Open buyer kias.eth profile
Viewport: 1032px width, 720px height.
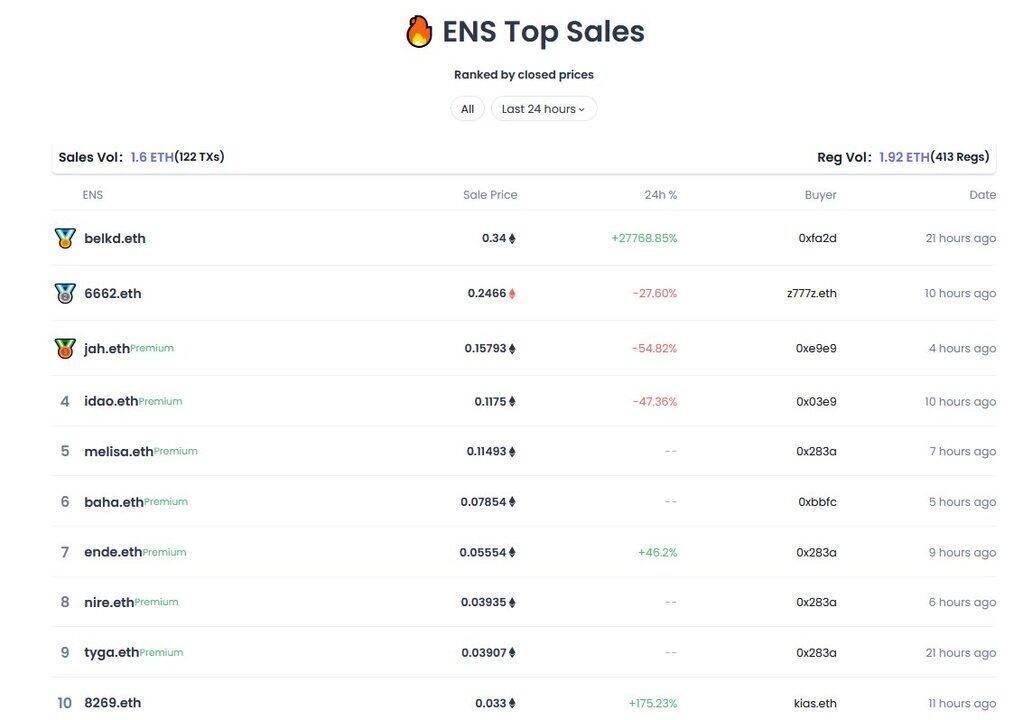(815, 704)
